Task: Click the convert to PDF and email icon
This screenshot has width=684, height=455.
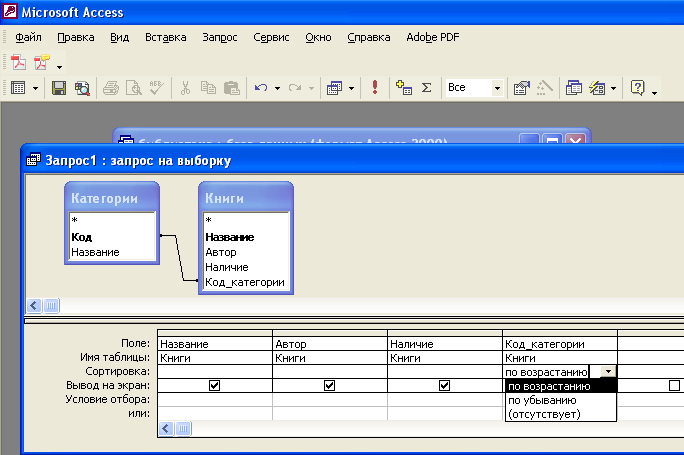Action: (42, 62)
